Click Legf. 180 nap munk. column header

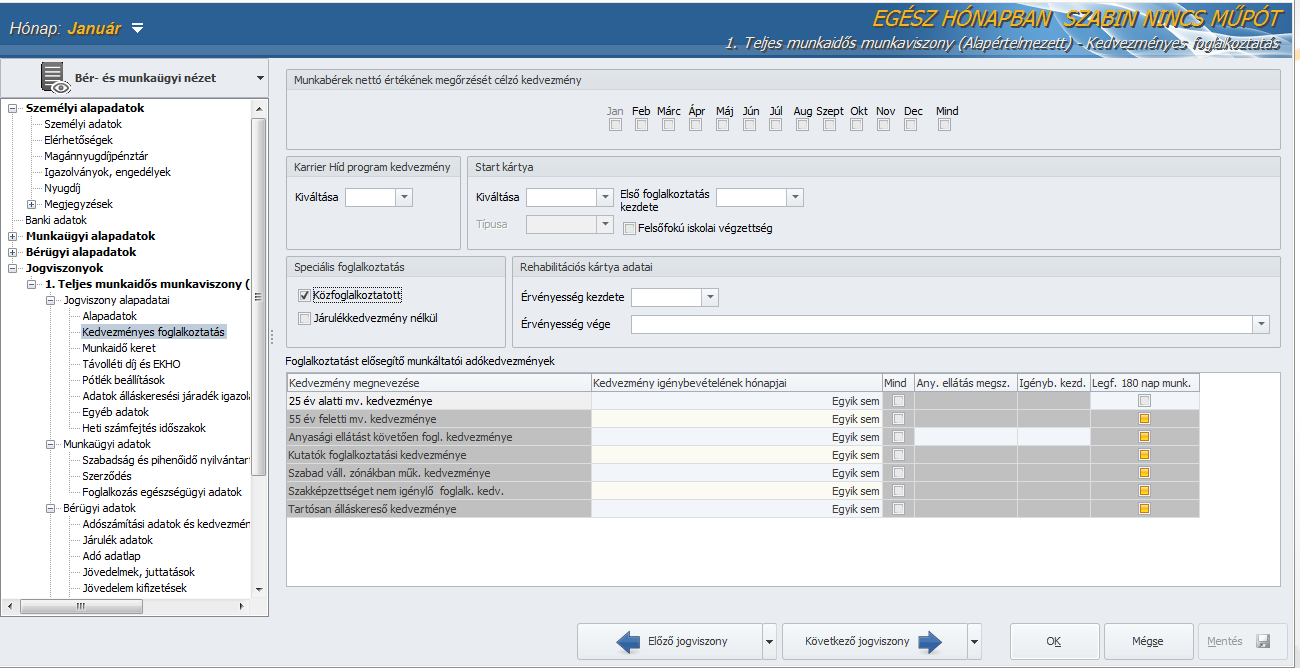point(1145,383)
